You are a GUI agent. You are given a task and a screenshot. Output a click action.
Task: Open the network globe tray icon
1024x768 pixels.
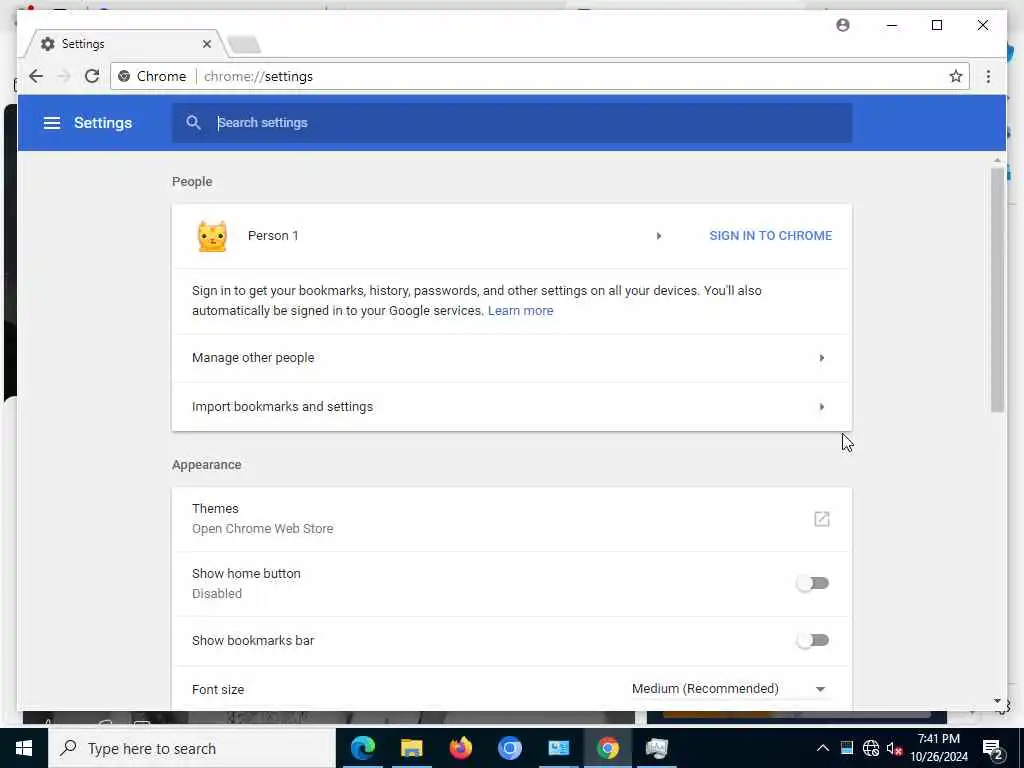871,748
